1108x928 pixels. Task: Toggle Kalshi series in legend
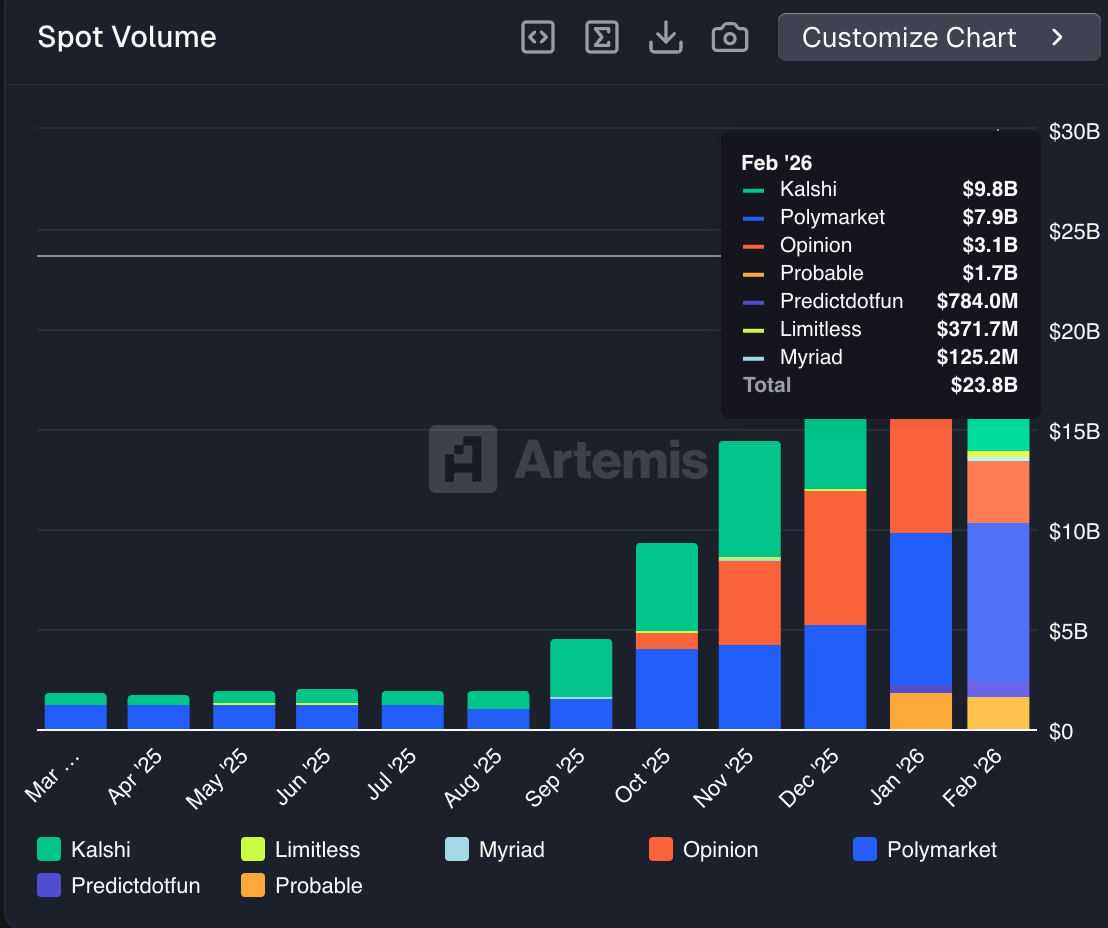pyautogui.click(x=100, y=850)
